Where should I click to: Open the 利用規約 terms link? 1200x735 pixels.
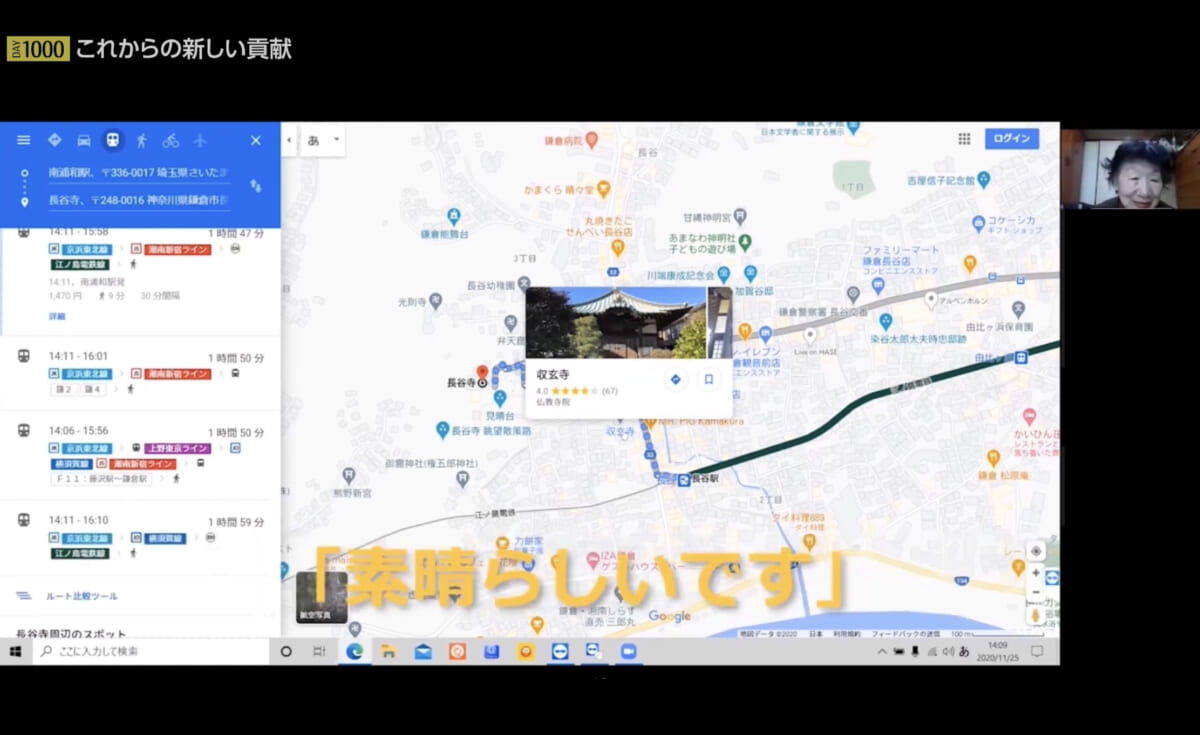[x=848, y=634]
